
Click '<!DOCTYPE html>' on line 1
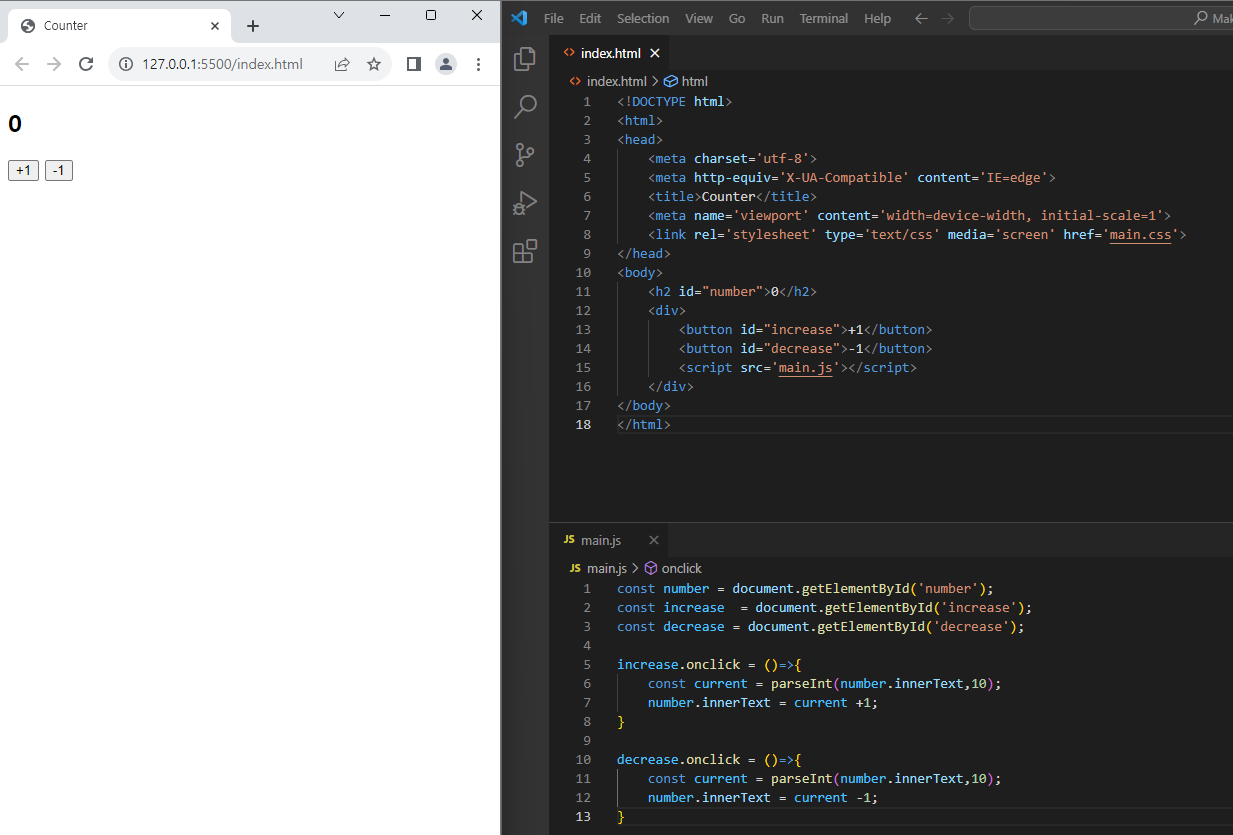[x=675, y=102]
